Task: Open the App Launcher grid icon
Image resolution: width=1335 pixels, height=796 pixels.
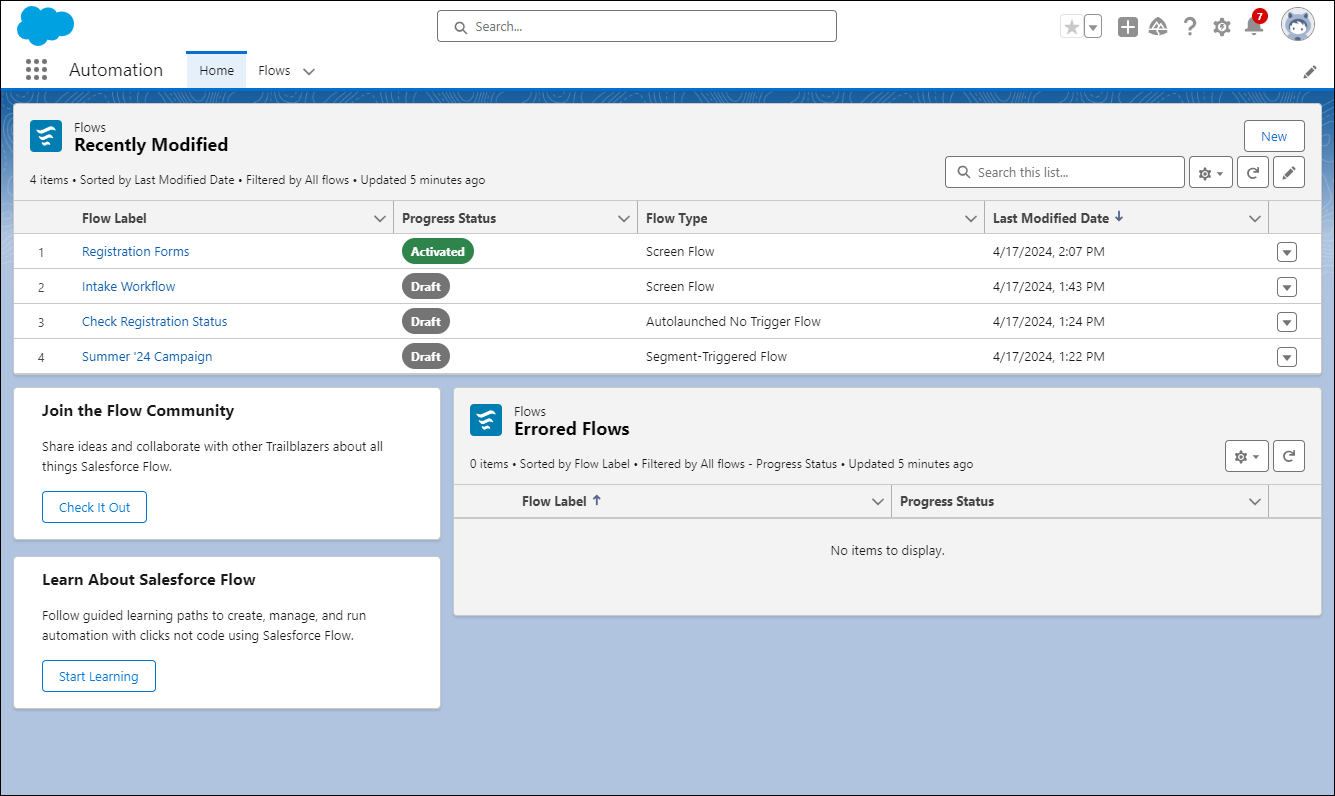Action: click(37, 70)
